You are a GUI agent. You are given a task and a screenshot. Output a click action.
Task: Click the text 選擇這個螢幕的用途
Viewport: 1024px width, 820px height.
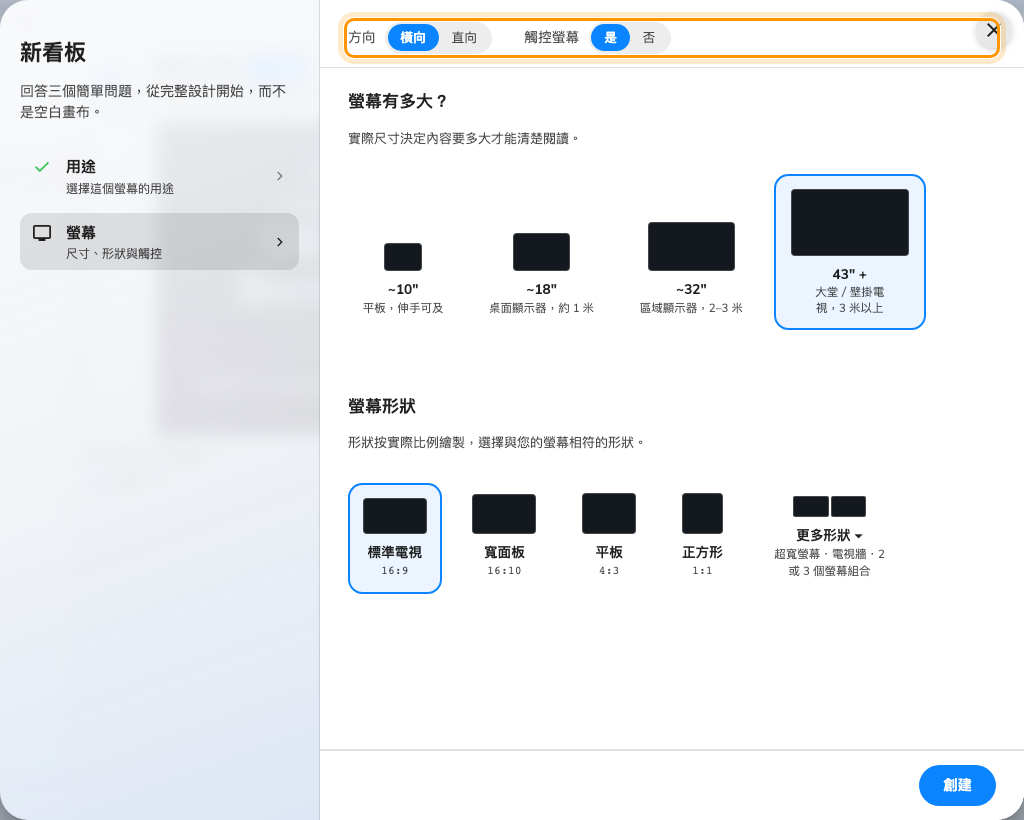[x=120, y=189]
